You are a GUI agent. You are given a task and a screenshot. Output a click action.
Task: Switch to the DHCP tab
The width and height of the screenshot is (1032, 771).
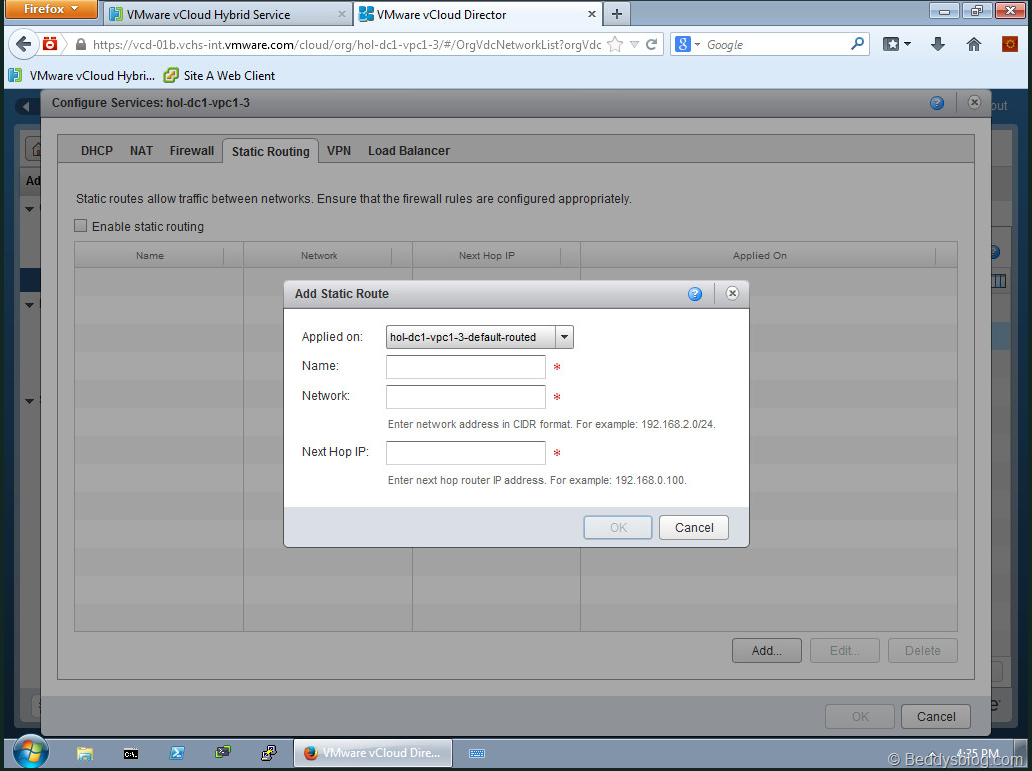point(97,151)
